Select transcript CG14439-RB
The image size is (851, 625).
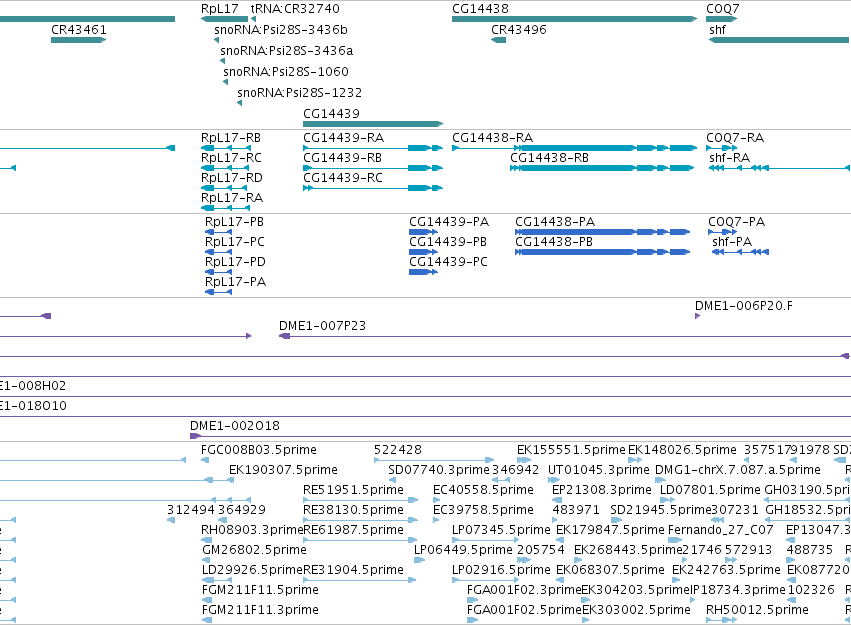point(342,158)
